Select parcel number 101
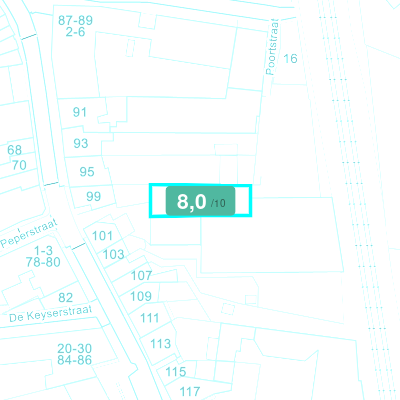 (x=102, y=236)
